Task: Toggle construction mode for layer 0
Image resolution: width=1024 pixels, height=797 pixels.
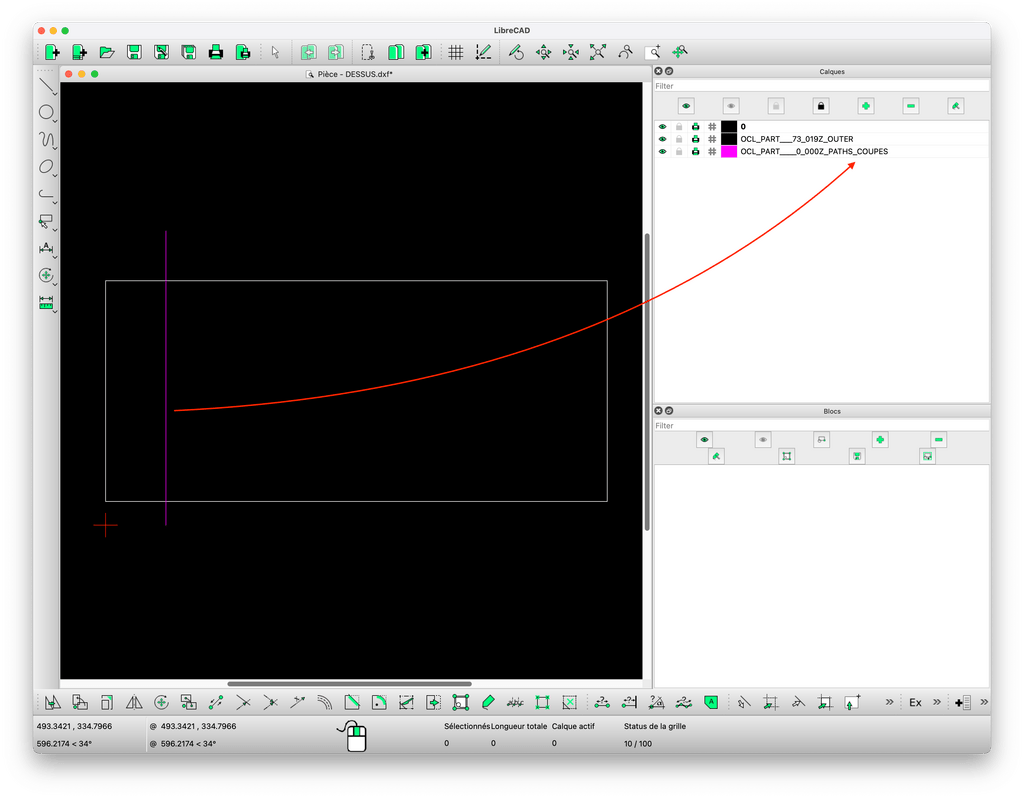Action: coord(712,127)
